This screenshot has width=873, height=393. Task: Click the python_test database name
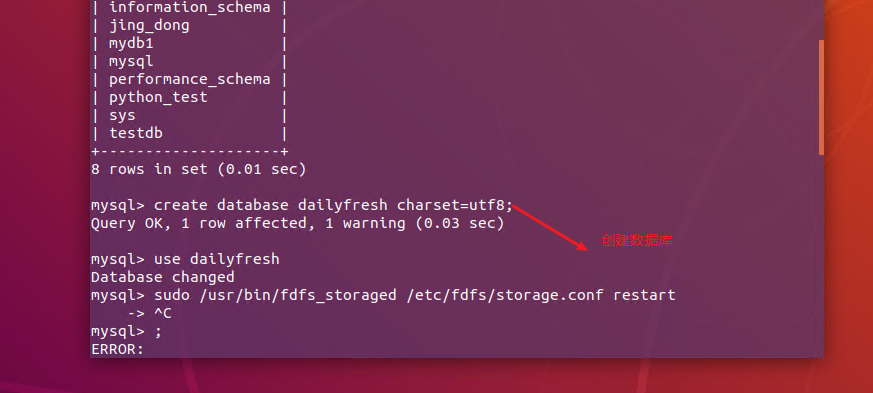click(x=158, y=97)
